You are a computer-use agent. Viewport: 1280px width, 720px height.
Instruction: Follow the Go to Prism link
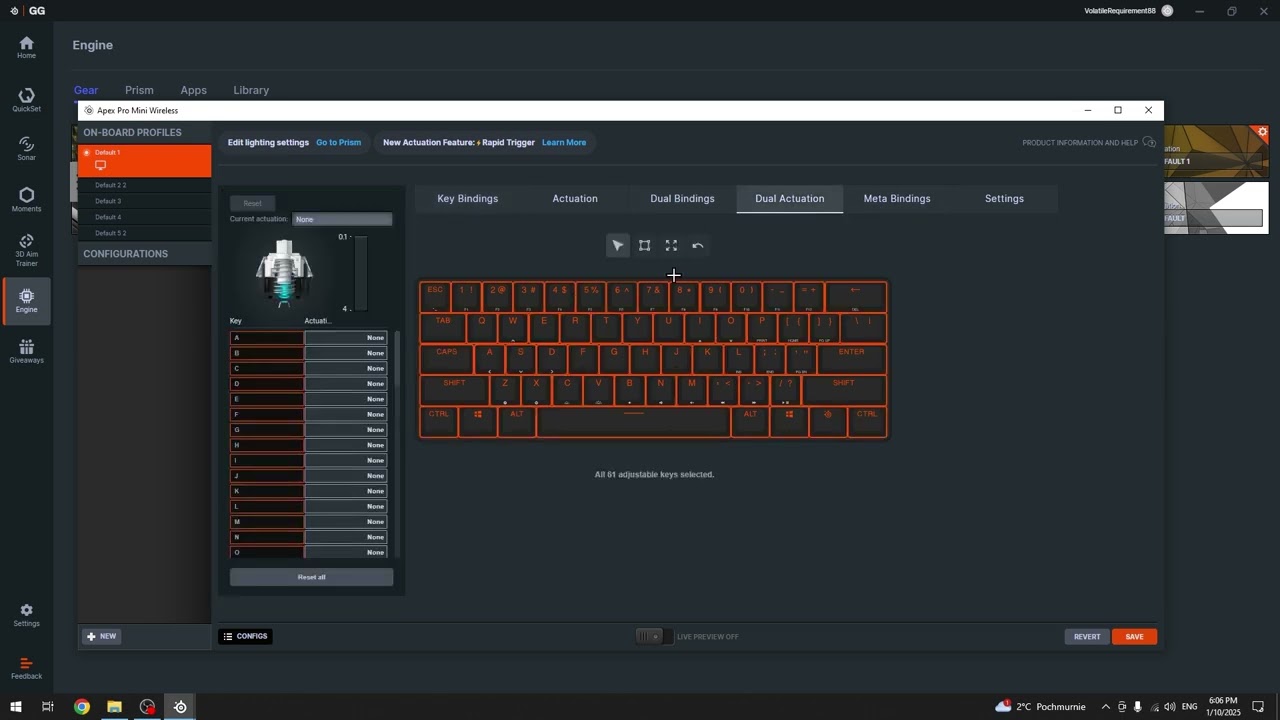click(x=338, y=143)
